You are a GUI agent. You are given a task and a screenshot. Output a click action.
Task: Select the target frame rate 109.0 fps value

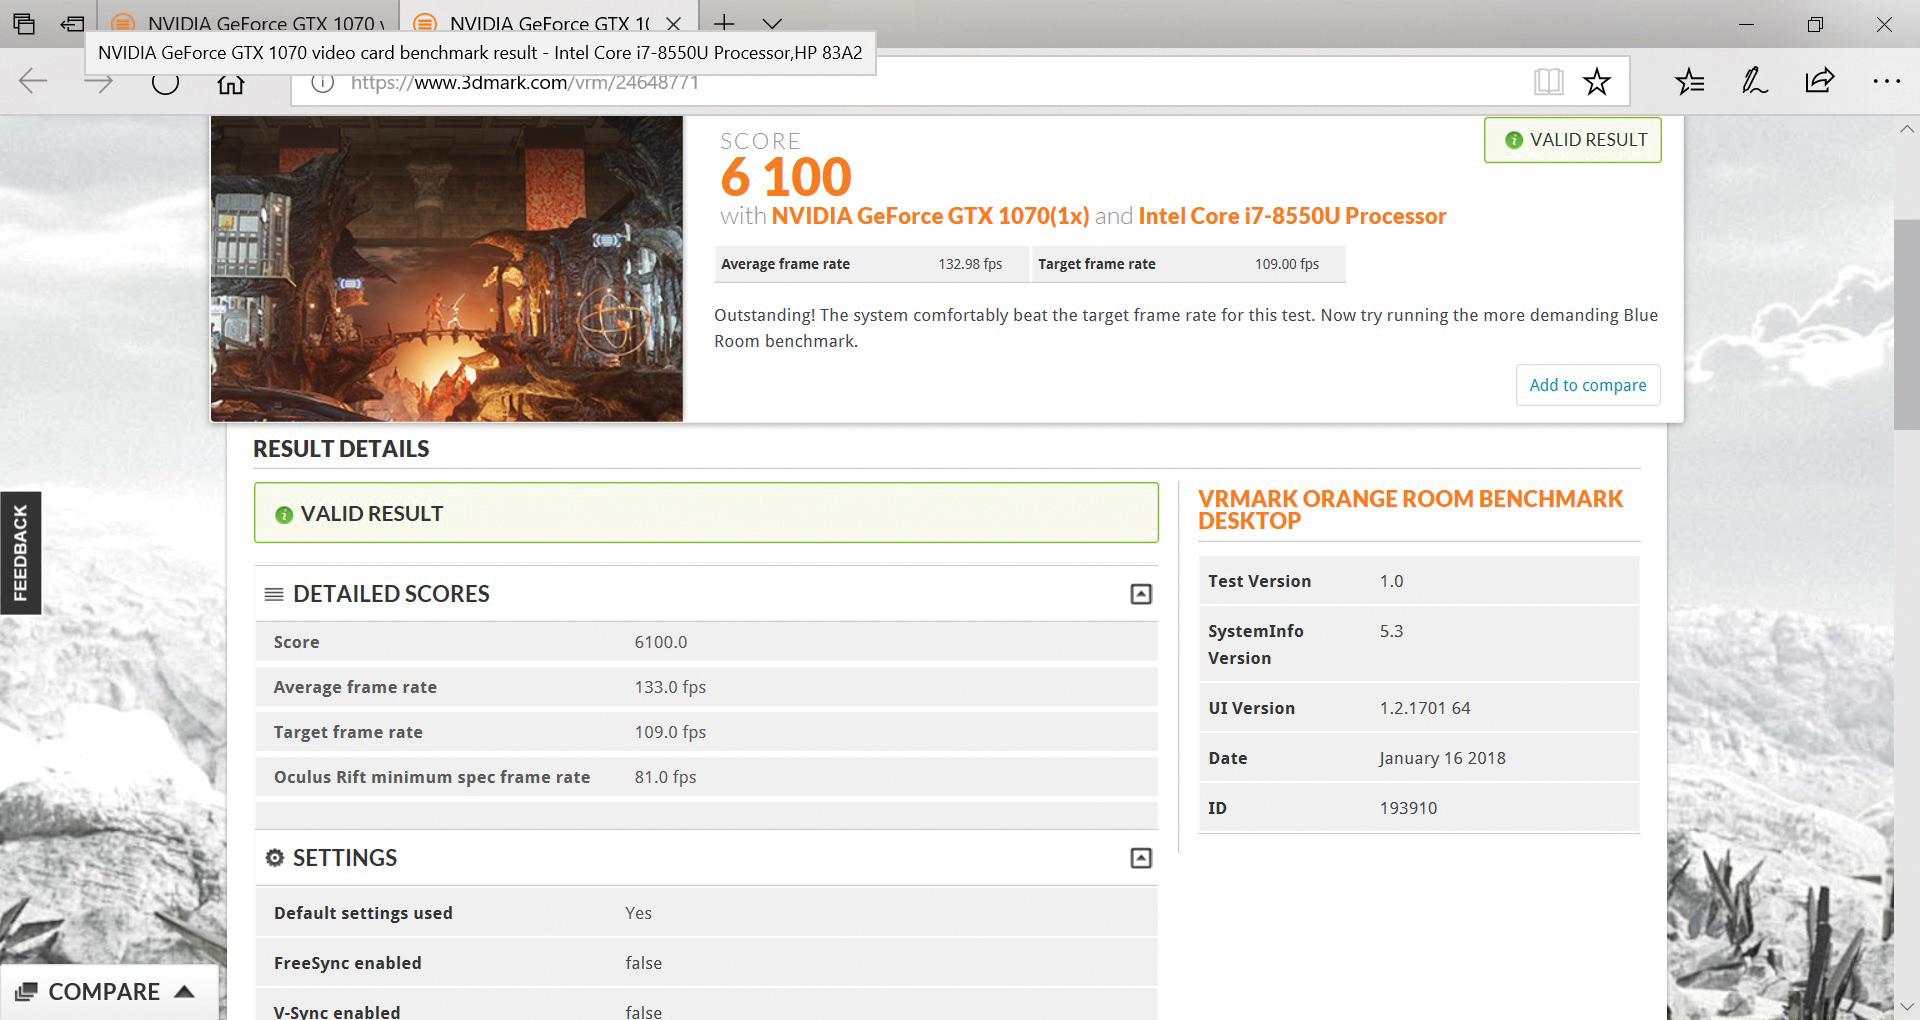click(670, 732)
